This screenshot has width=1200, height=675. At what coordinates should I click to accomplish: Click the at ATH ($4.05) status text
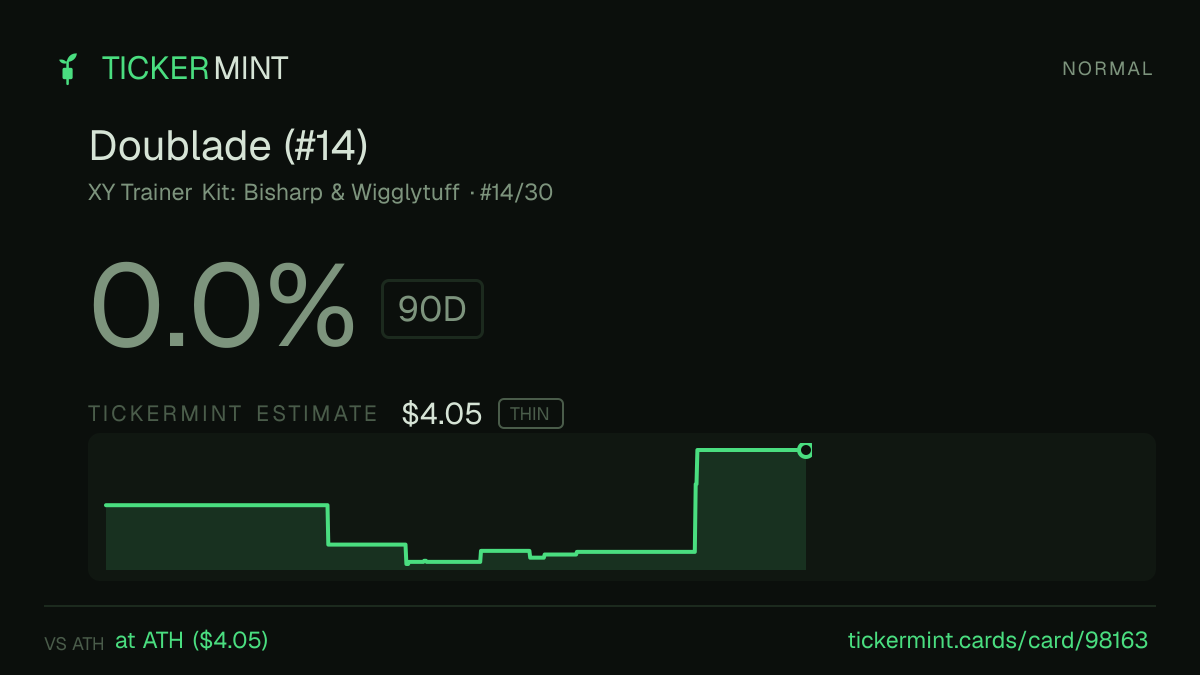(x=191, y=641)
